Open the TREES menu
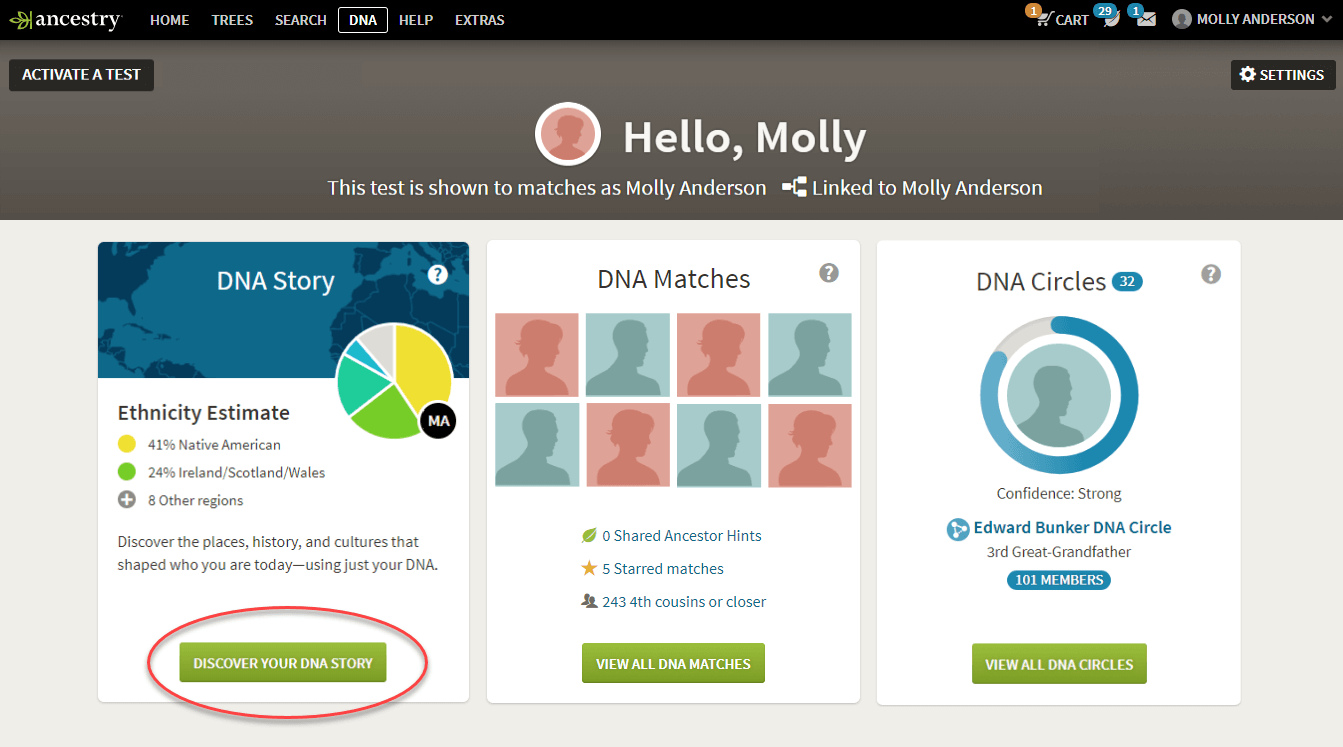 [232, 19]
